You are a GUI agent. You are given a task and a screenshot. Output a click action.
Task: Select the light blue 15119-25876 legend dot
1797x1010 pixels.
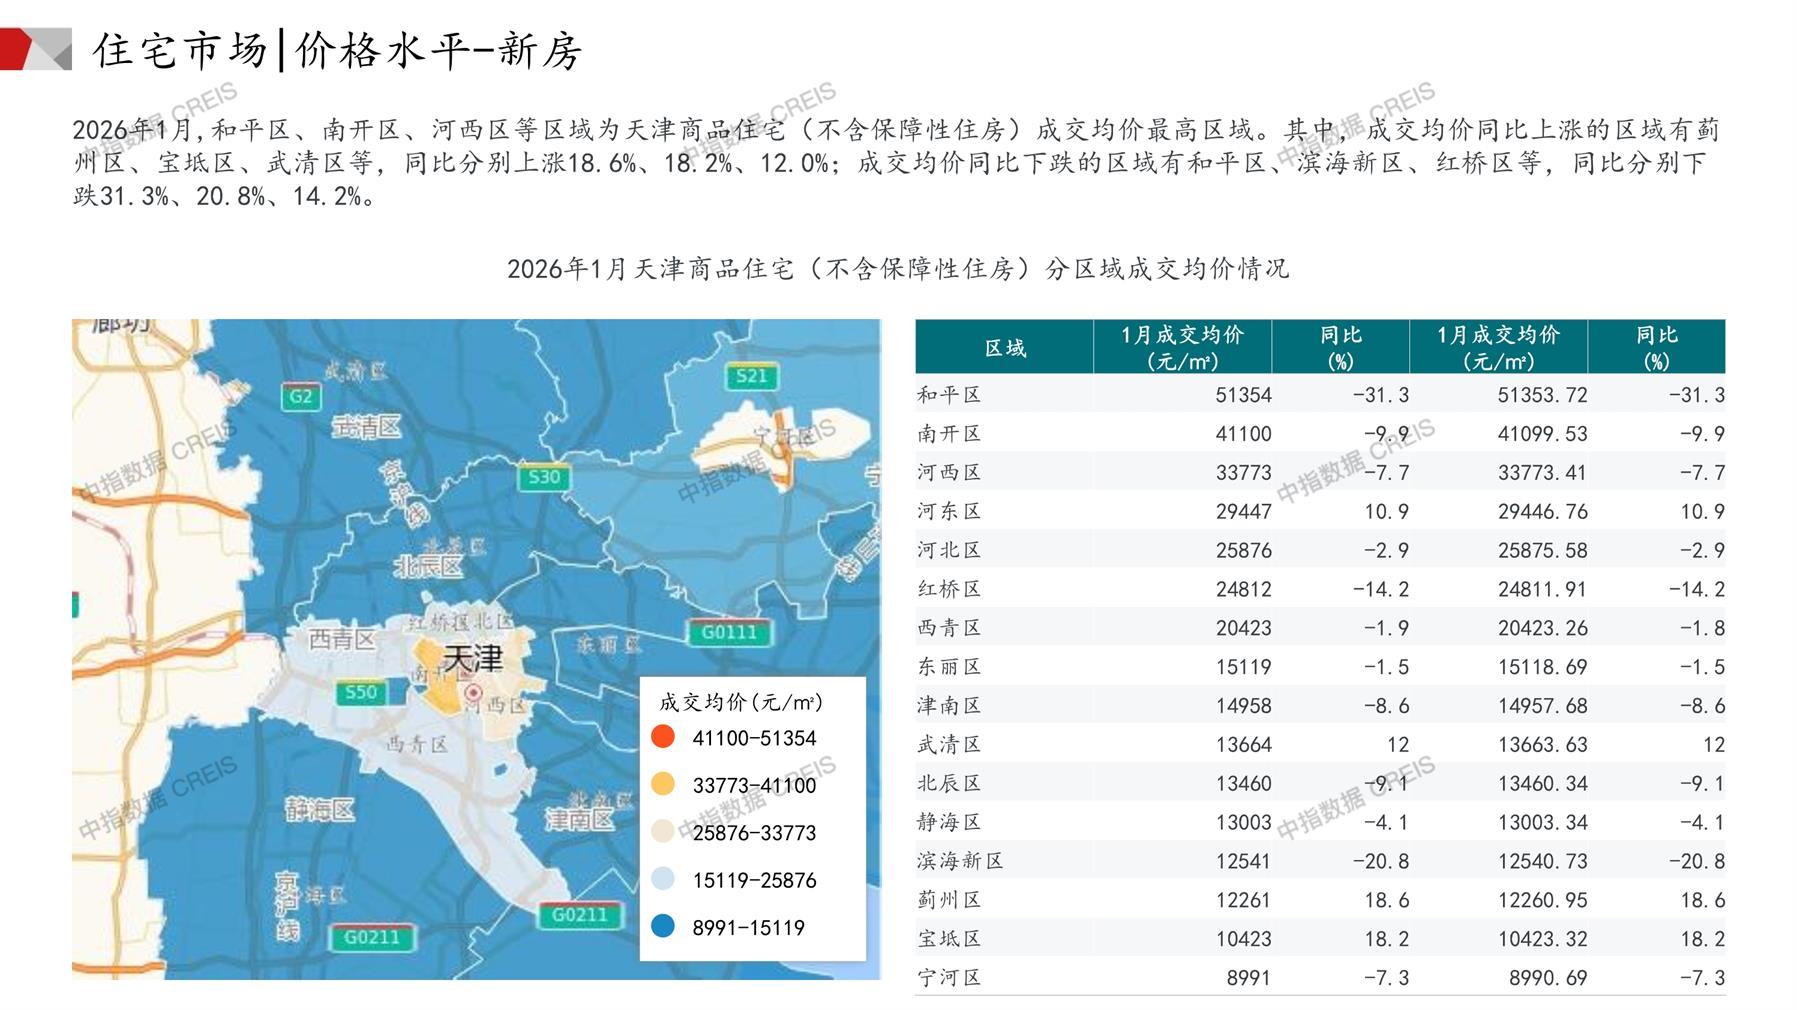(662, 880)
